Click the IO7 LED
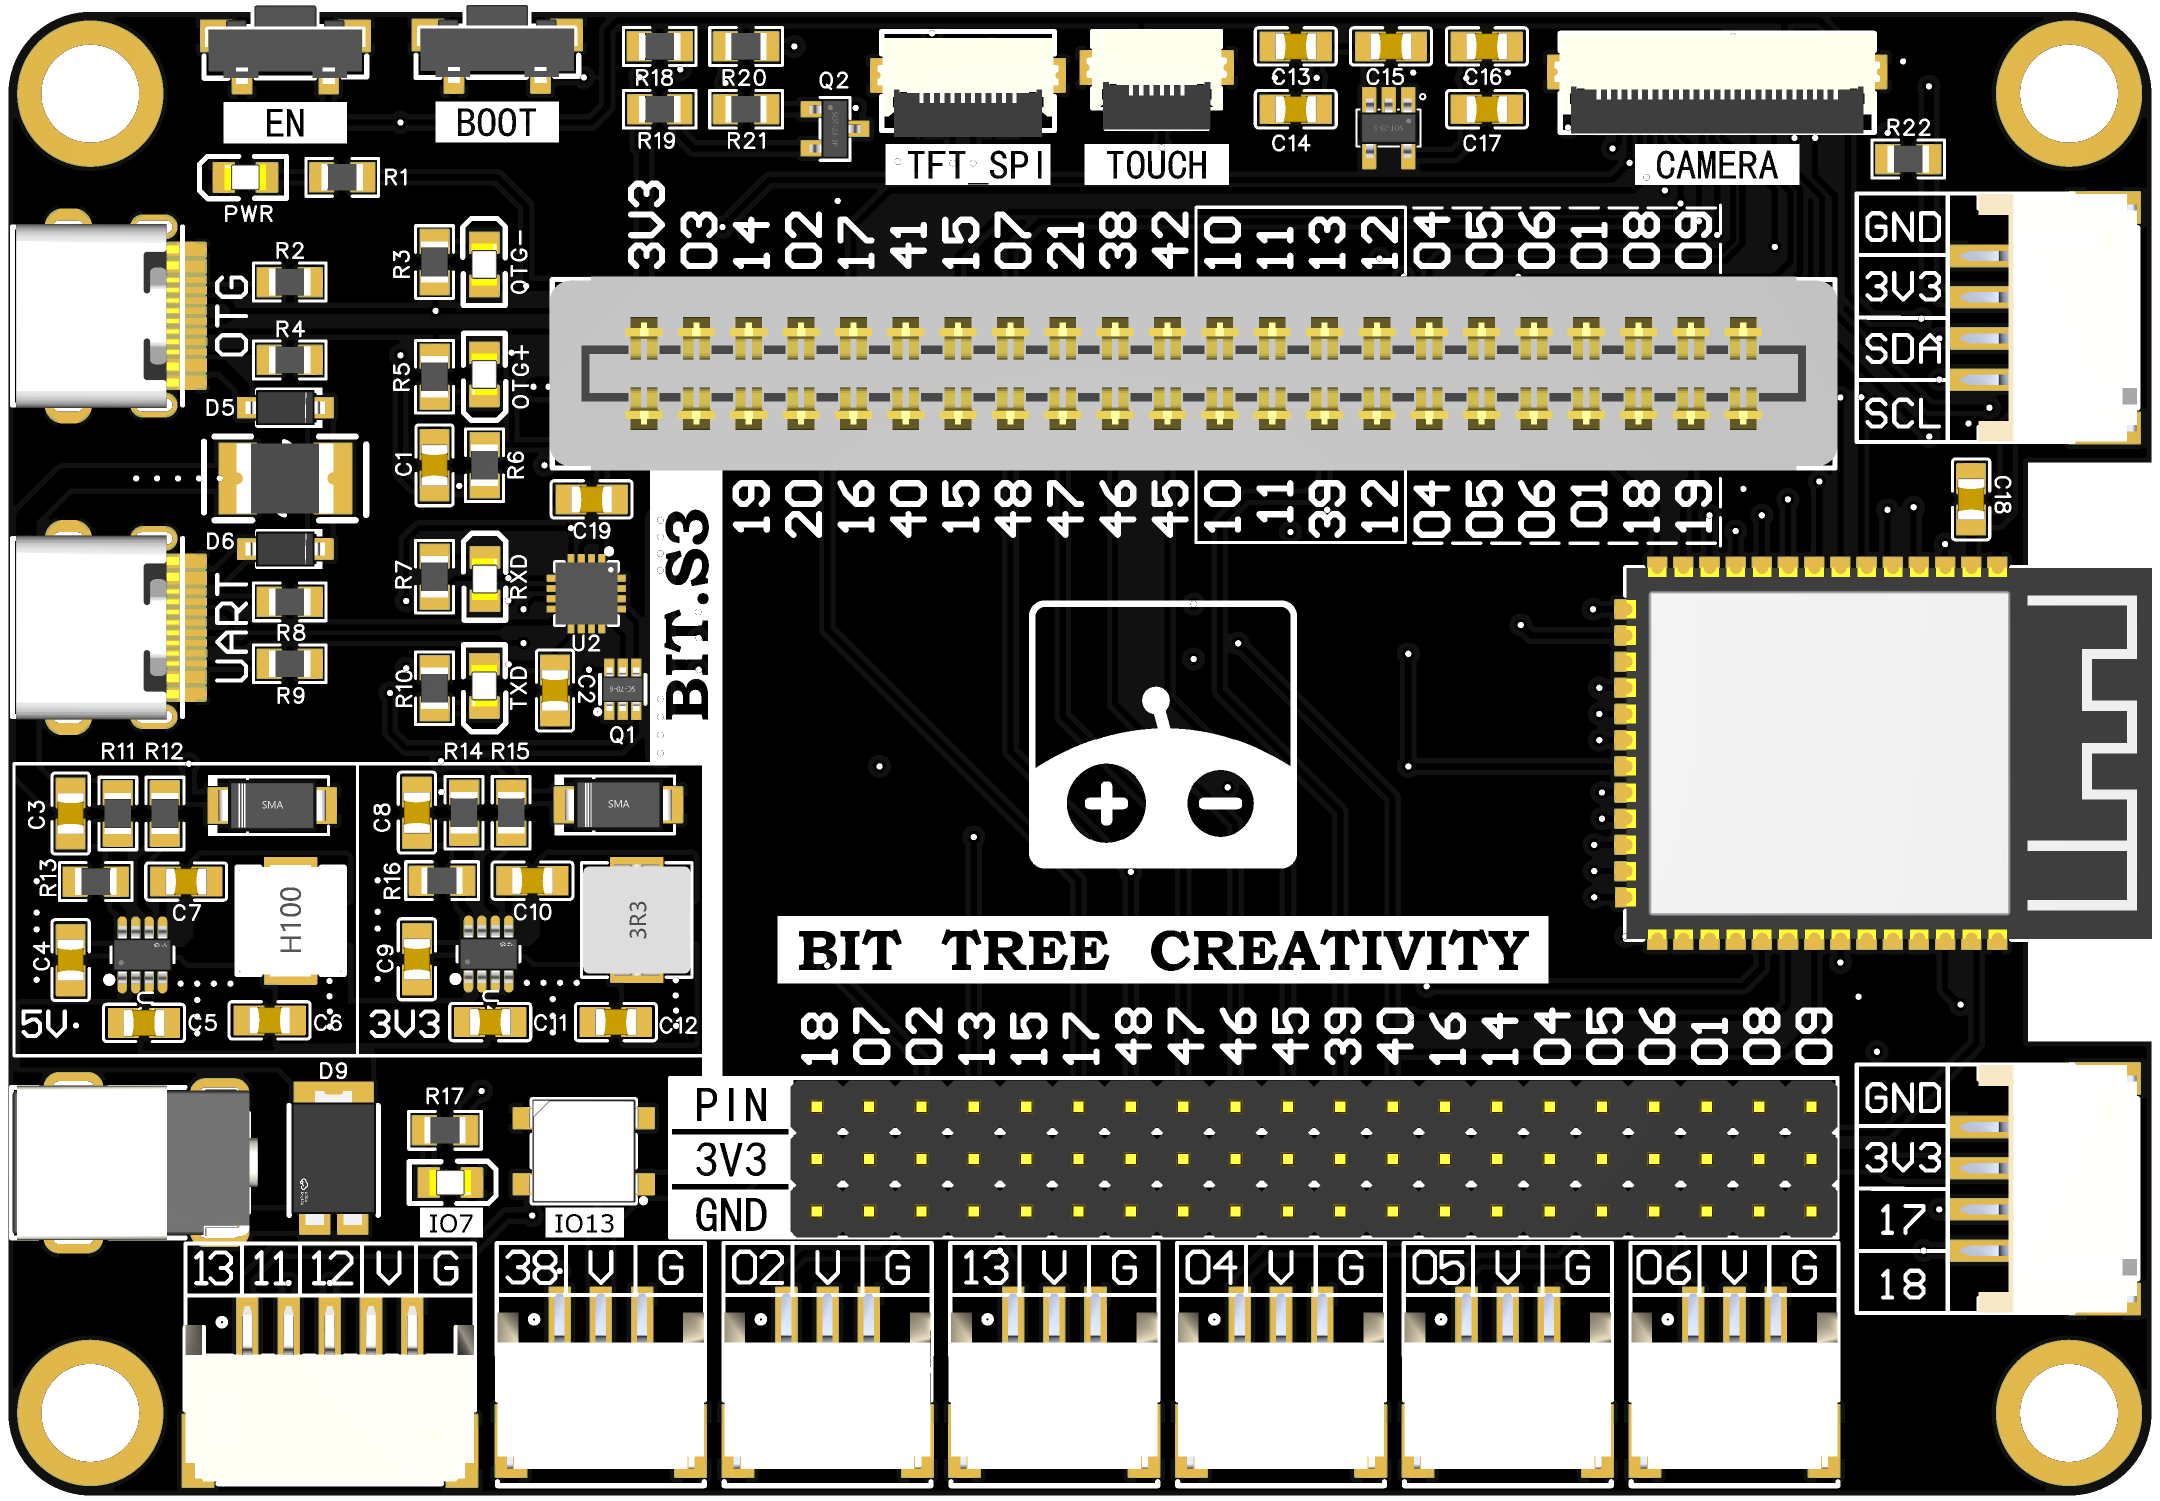The height and width of the screenshot is (1501, 2160). click(450, 1184)
